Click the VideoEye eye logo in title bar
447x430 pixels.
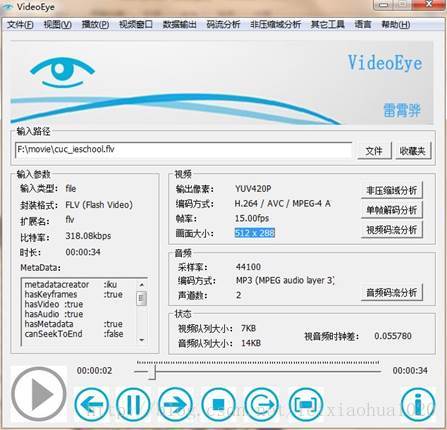click(7, 7)
